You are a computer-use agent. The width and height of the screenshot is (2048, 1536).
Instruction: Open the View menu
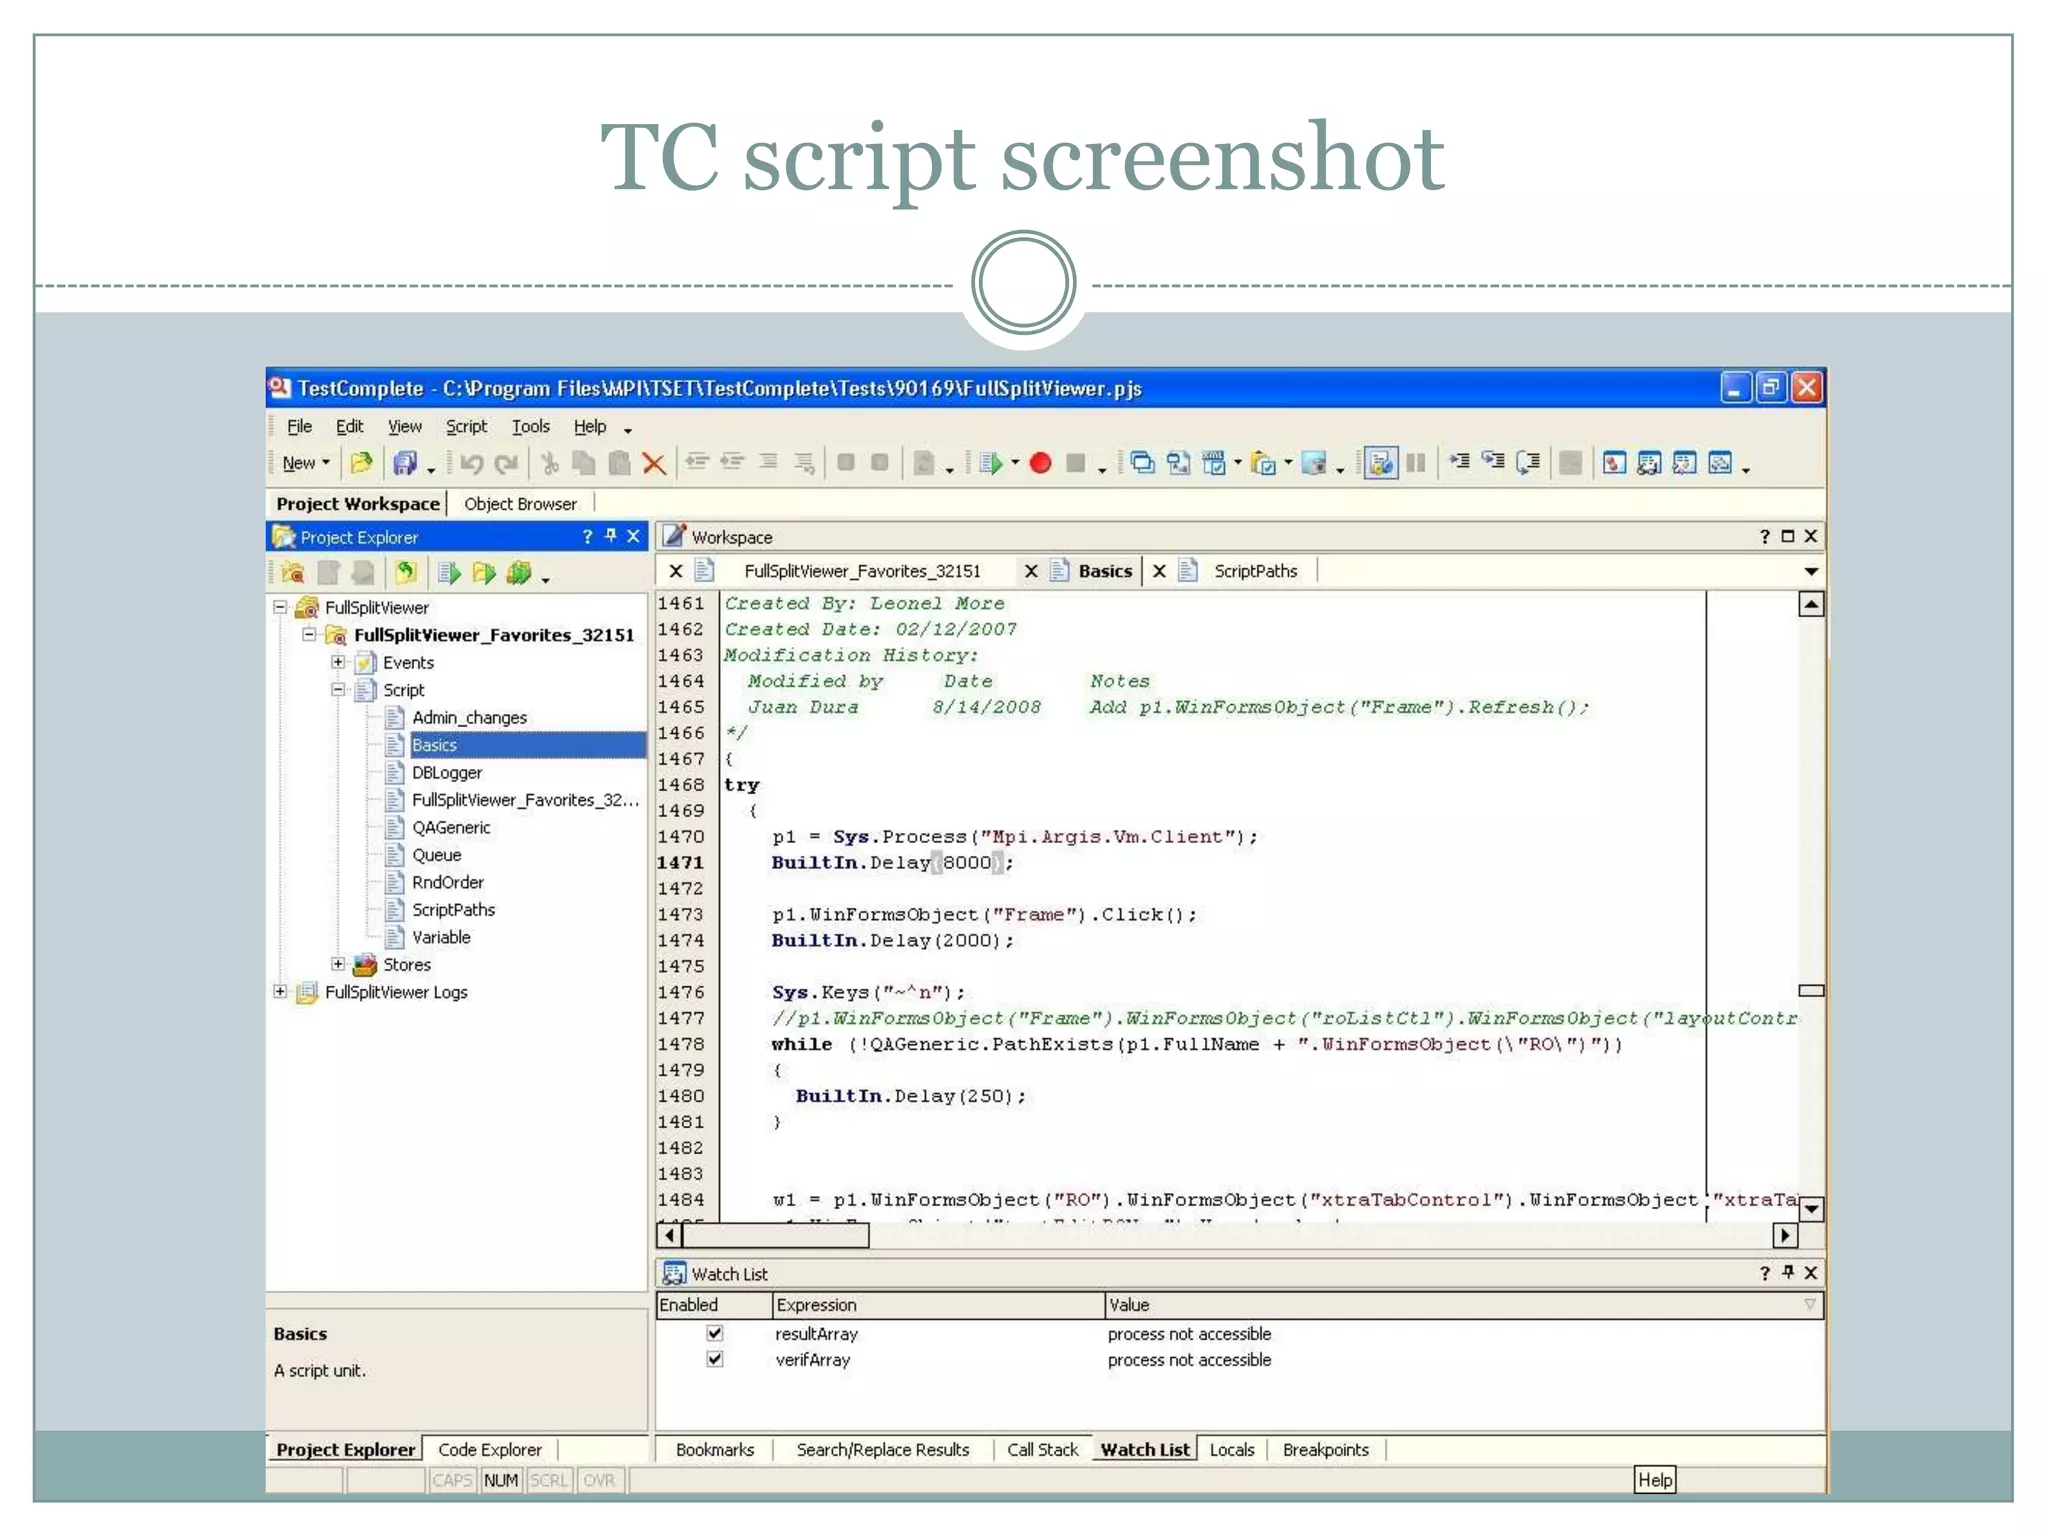point(405,426)
